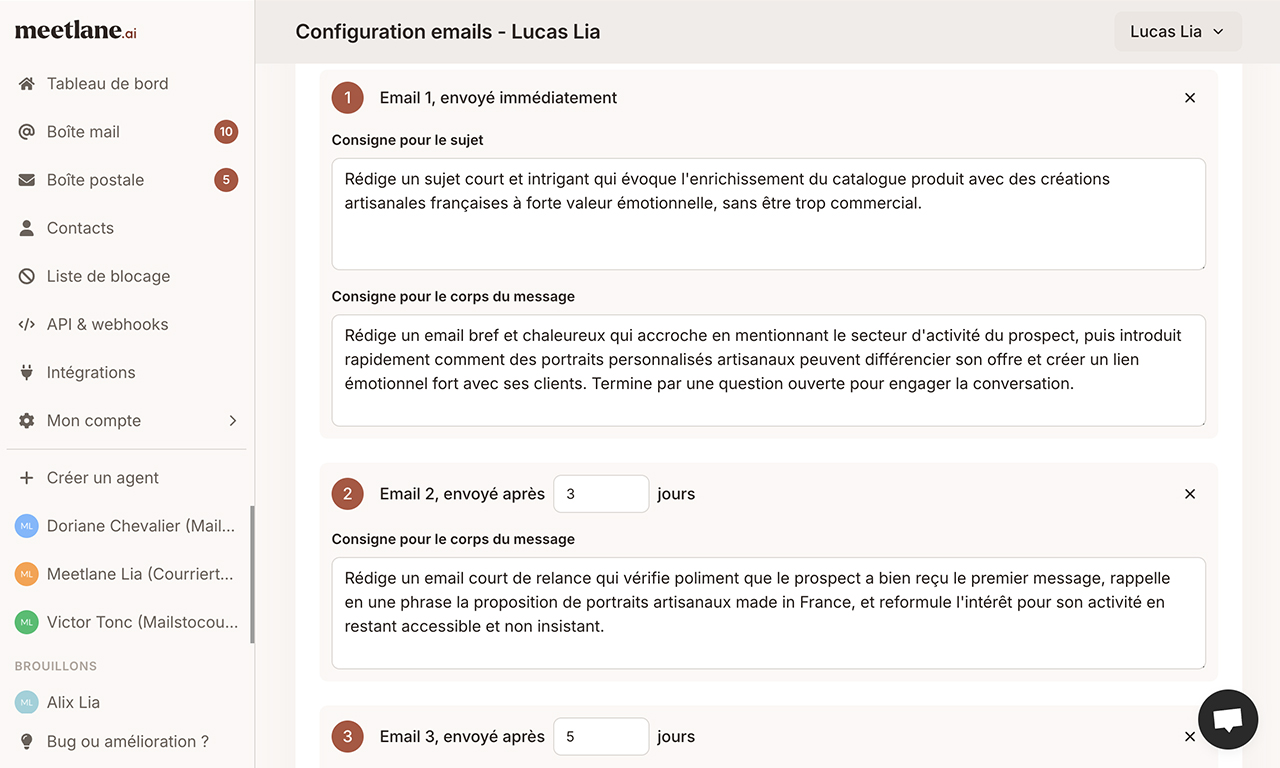The height and width of the screenshot is (768, 1280).
Task: Expand the Mon compte submenu
Action: 94,420
